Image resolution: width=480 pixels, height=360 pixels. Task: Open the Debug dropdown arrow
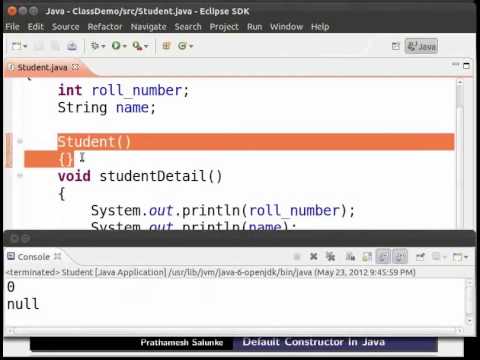pos(103,46)
